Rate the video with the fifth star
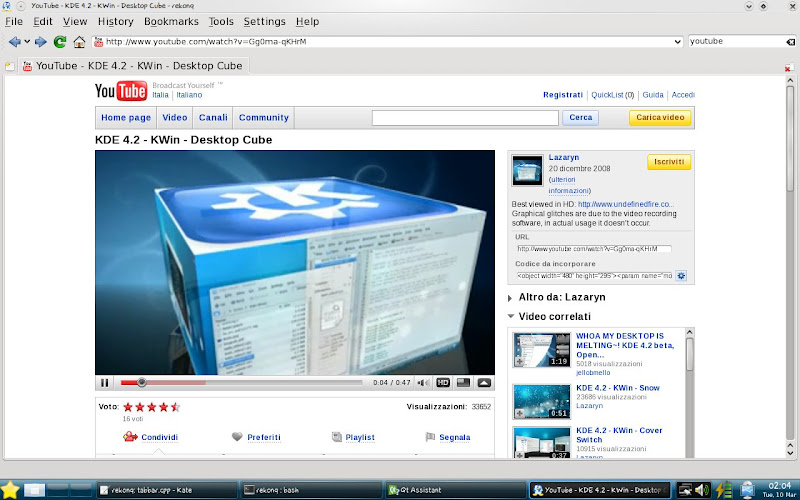 pyautogui.click(x=176, y=407)
